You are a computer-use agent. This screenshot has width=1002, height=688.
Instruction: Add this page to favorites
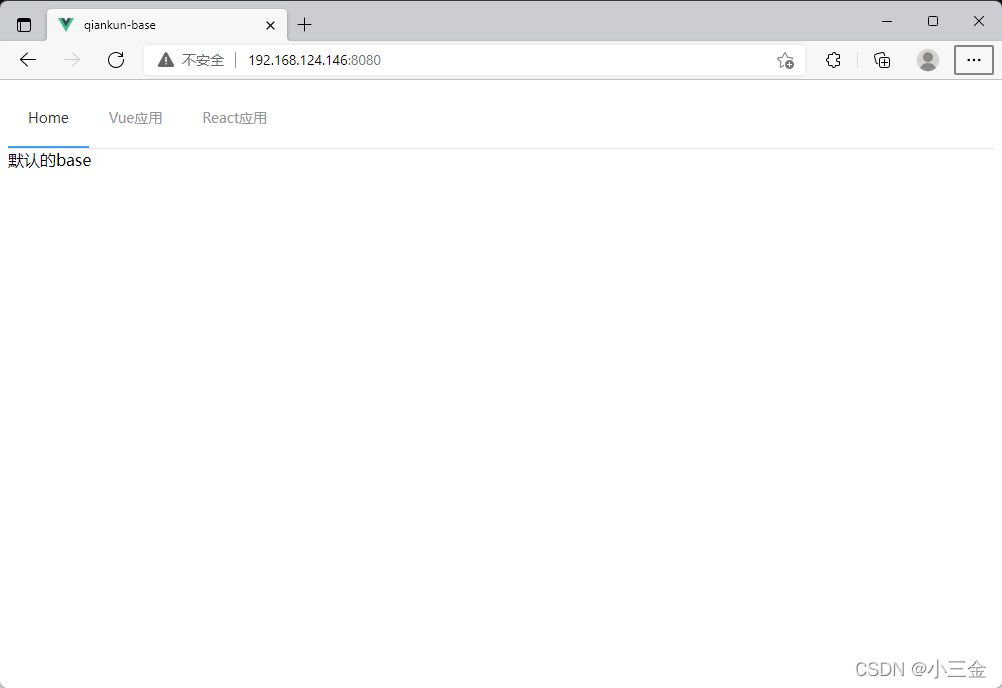tap(785, 60)
